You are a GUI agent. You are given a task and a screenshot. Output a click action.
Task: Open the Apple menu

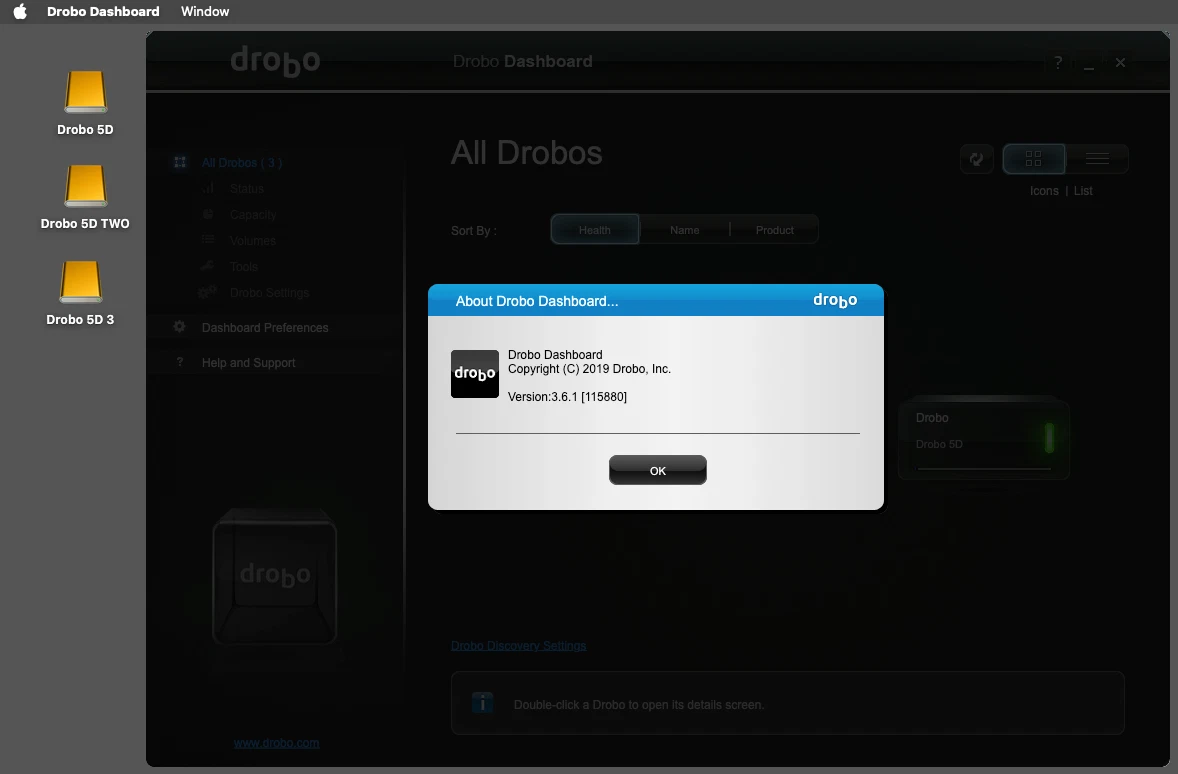click(20, 11)
